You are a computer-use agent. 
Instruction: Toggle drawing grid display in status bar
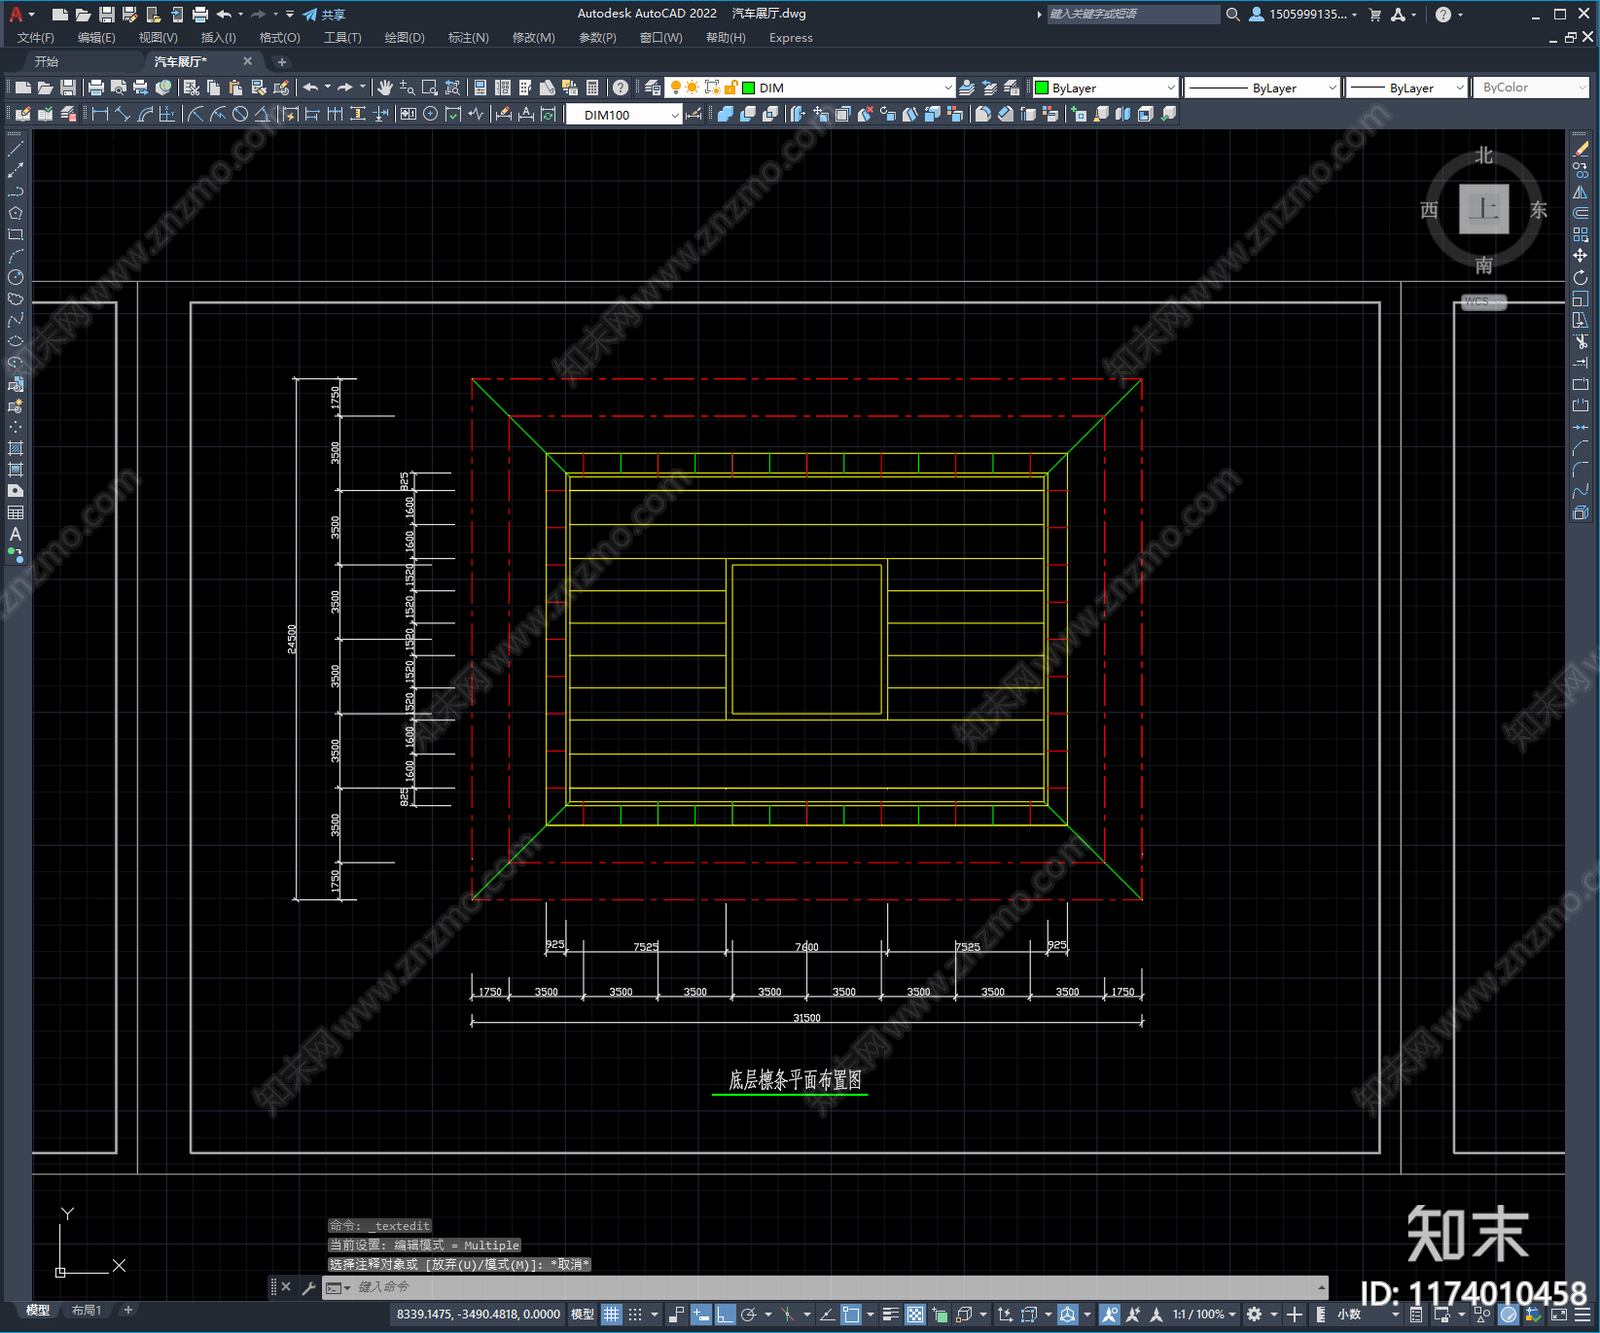coord(611,1314)
